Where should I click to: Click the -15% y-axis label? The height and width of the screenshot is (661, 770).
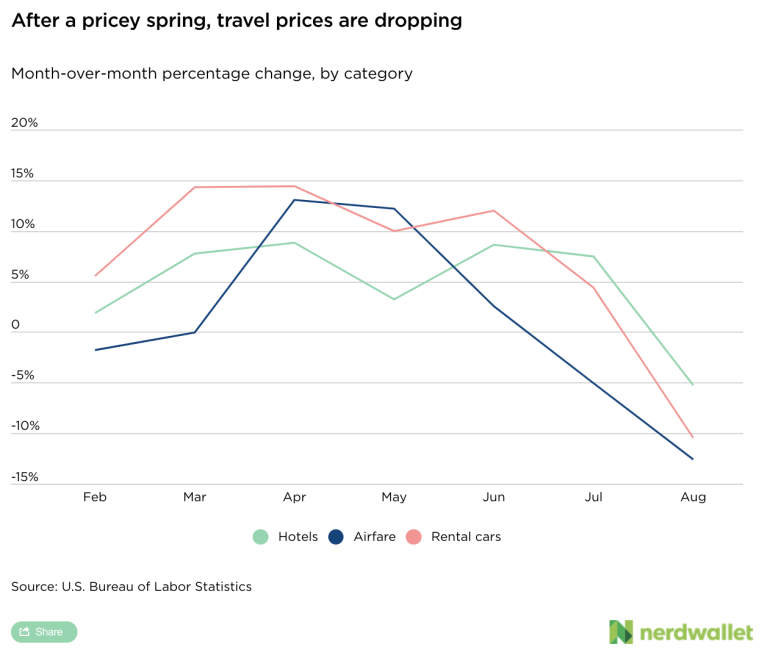(x=24, y=477)
